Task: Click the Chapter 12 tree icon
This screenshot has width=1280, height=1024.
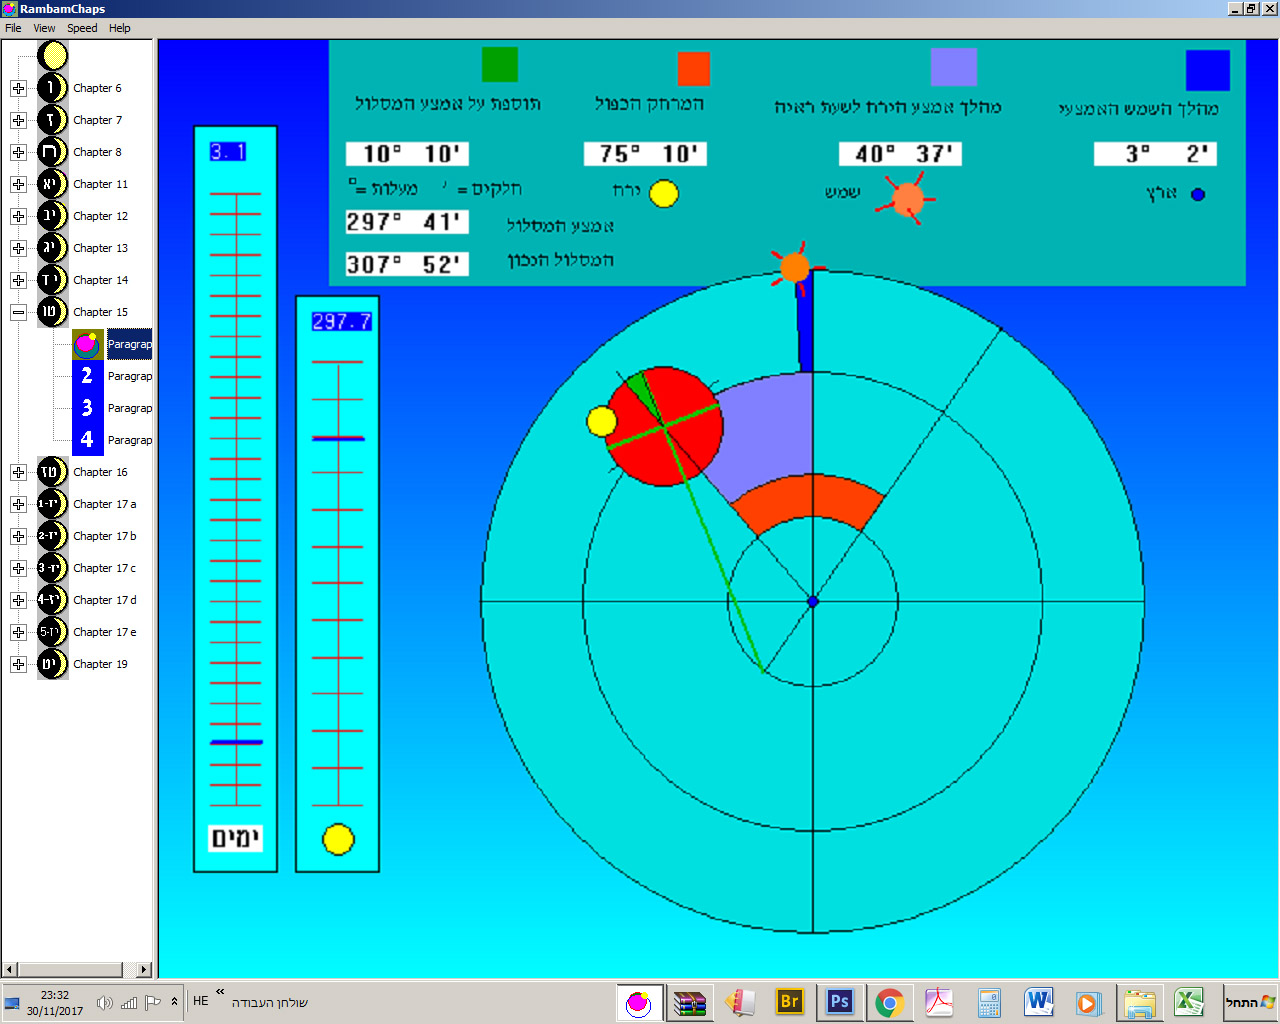Action: click(x=52, y=216)
